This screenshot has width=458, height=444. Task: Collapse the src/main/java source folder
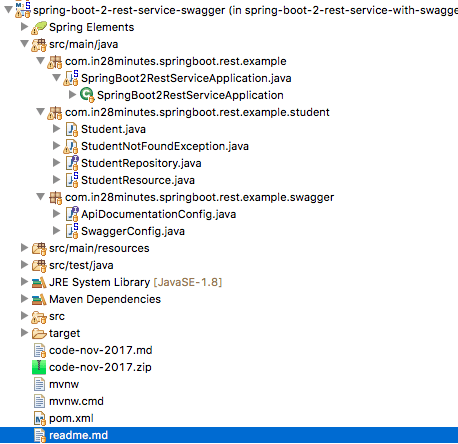(x=24, y=44)
